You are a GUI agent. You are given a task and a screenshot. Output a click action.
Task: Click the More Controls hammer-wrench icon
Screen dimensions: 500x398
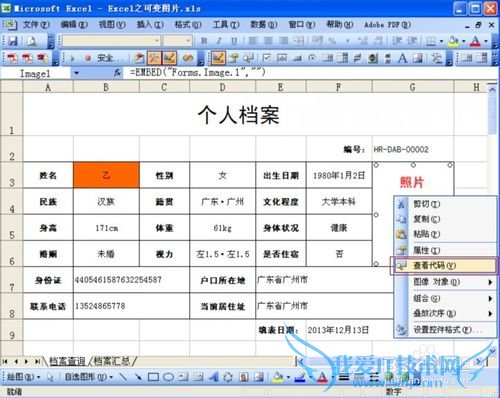[436, 58]
